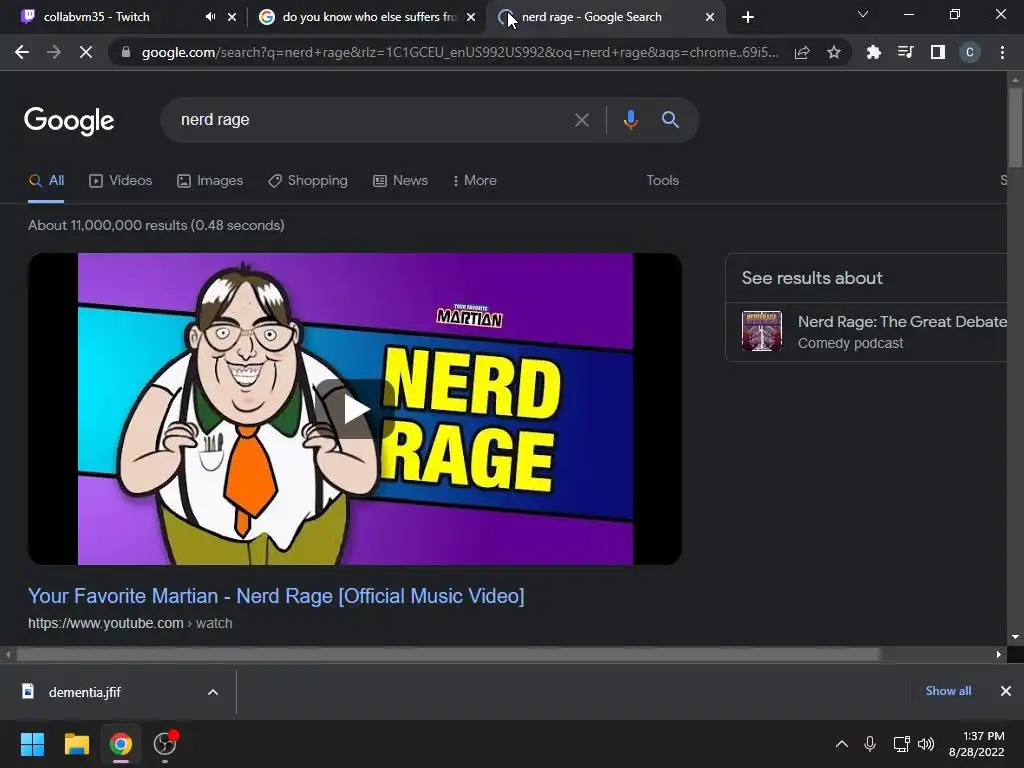Expand the dementia.jfif download options chevron

coord(213,692)
